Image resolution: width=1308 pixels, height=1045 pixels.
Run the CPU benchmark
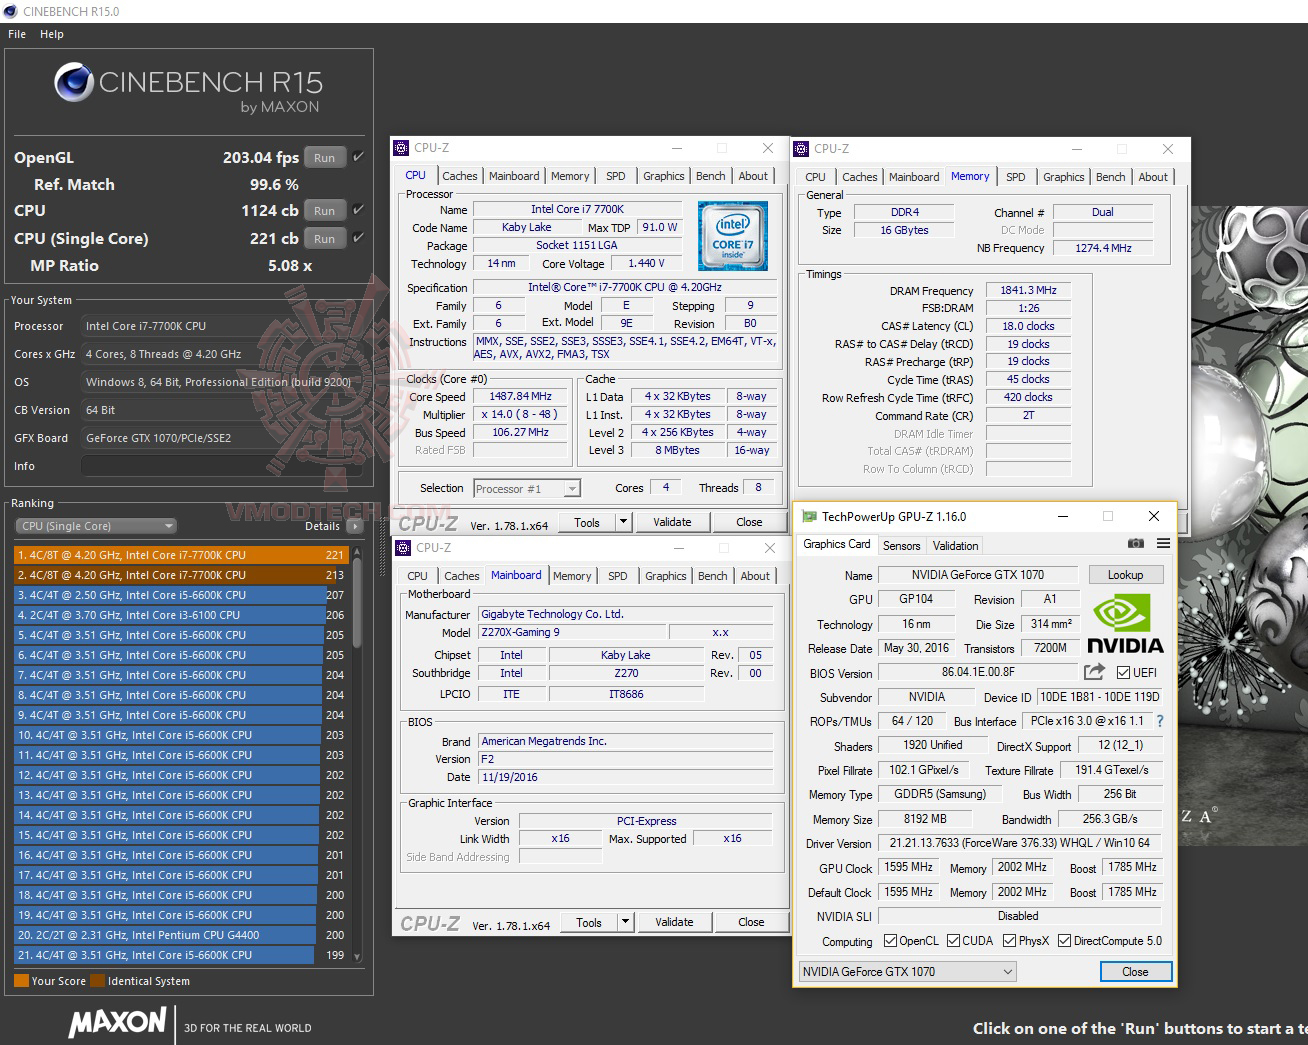coord(325,210)
